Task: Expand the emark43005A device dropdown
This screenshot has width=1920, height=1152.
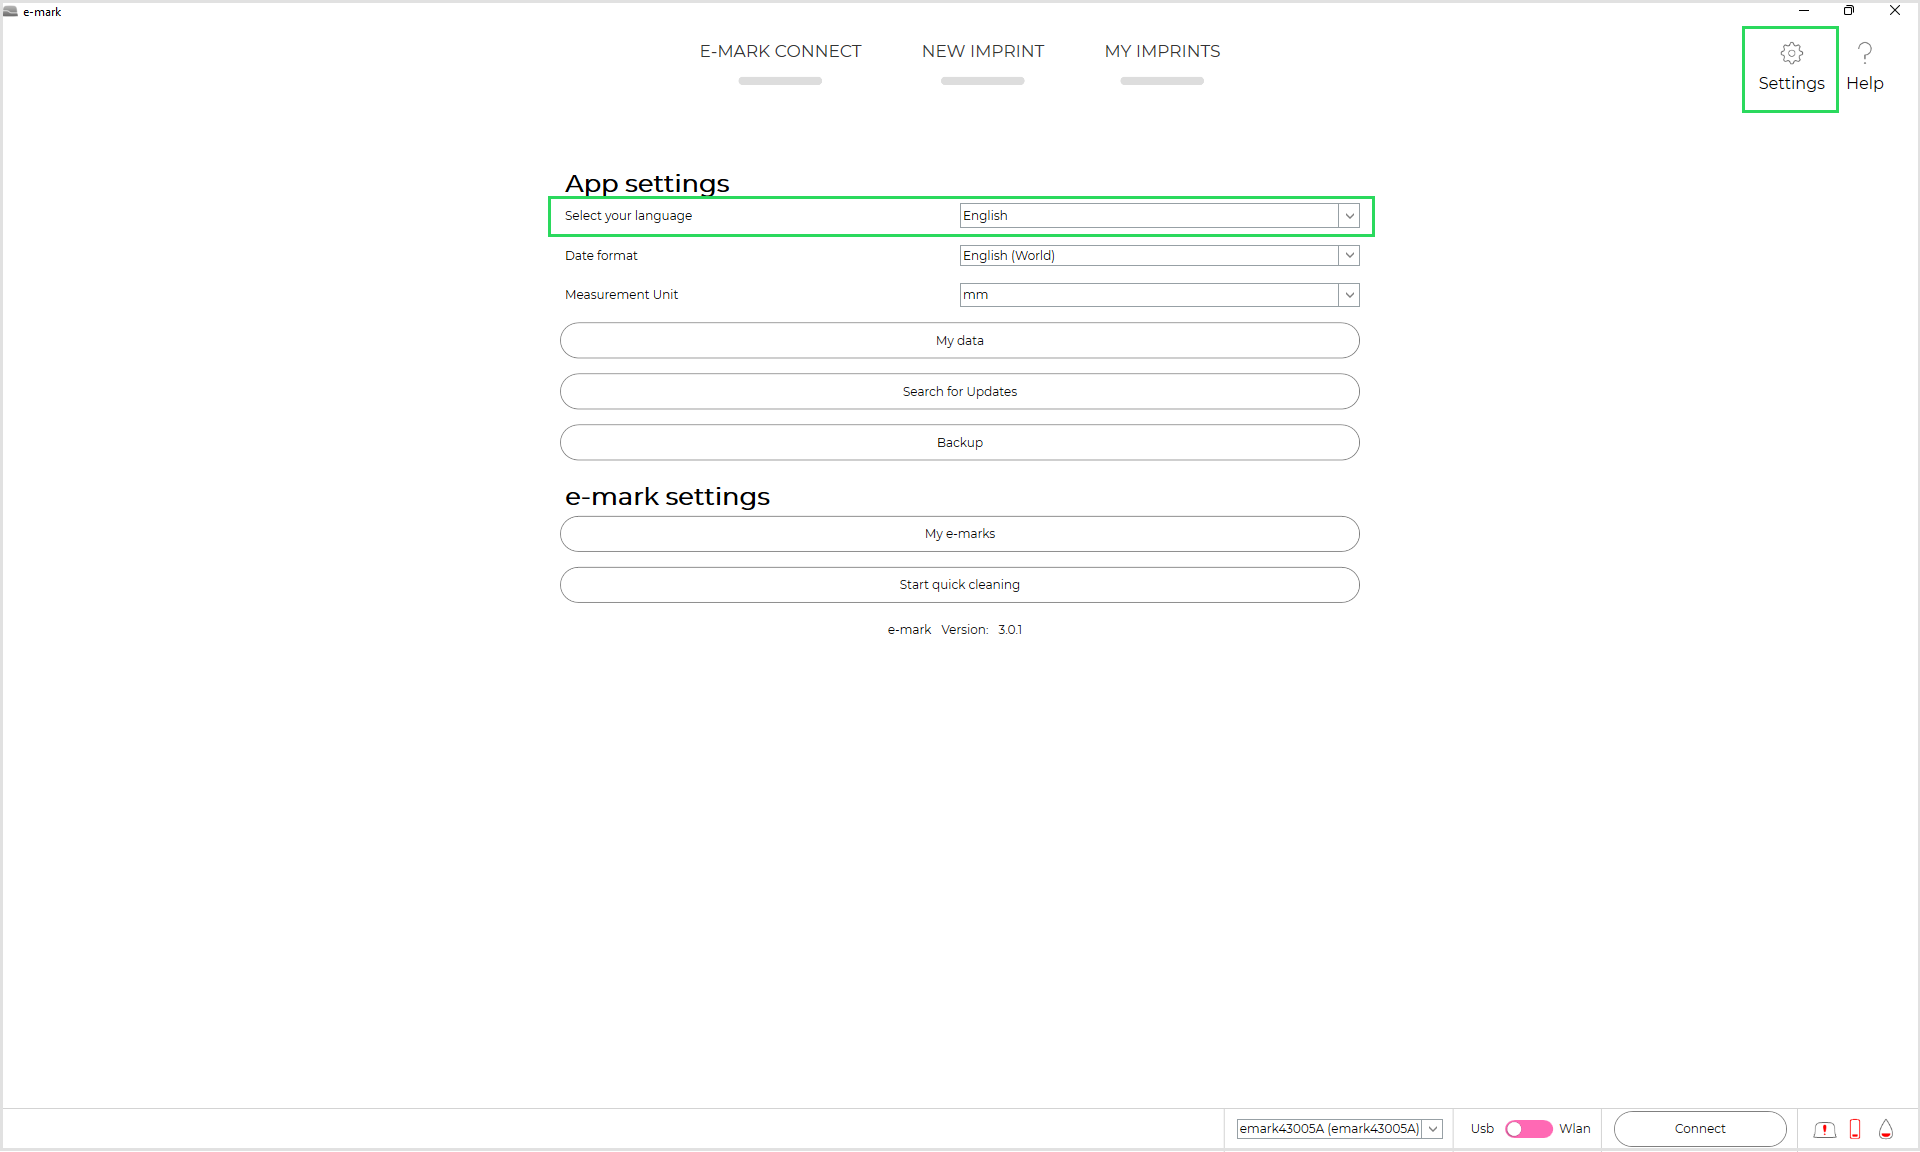Action: 1432,1129
